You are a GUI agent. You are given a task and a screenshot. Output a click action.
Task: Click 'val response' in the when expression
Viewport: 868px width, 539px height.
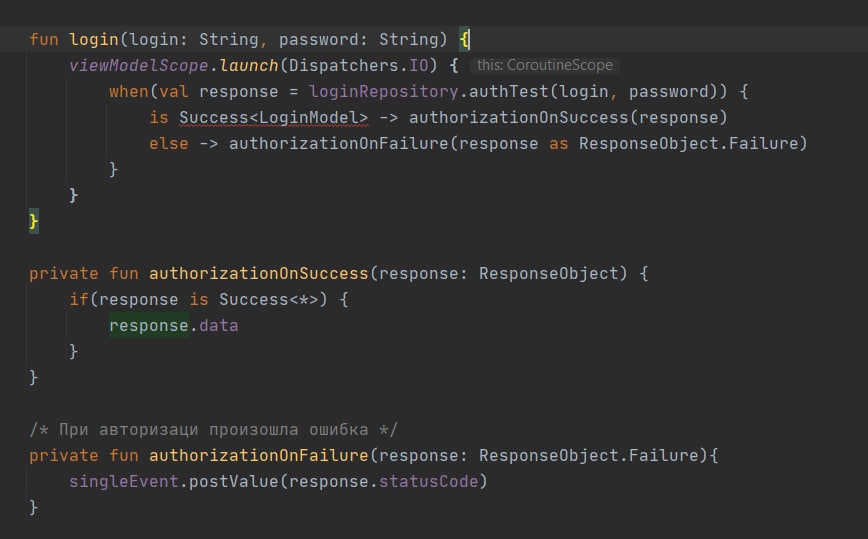pyautogui.click(x=219, y=91)
